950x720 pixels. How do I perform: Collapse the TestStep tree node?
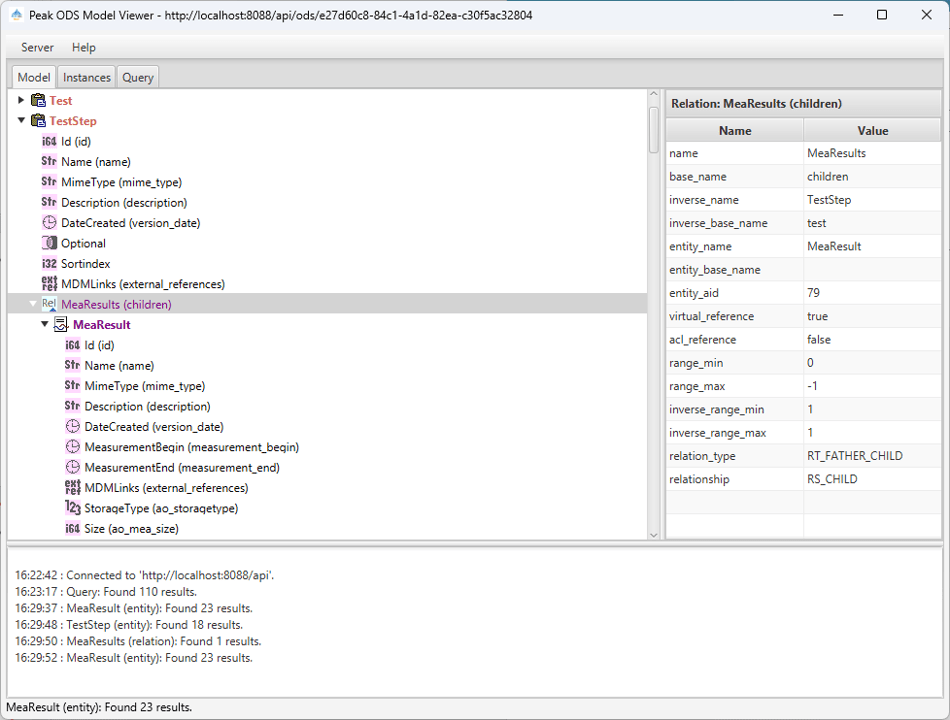point(21,121)
